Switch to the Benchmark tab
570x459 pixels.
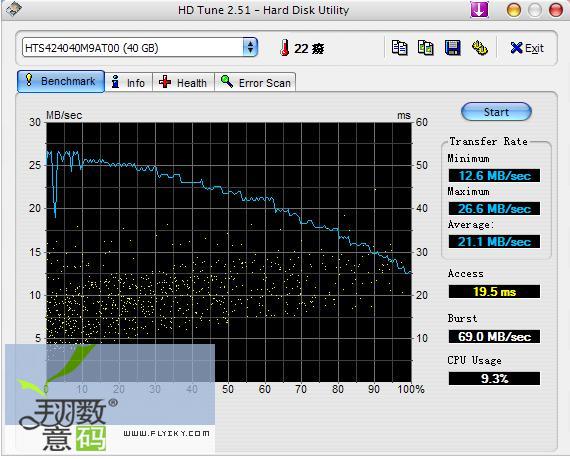point(61,81)
